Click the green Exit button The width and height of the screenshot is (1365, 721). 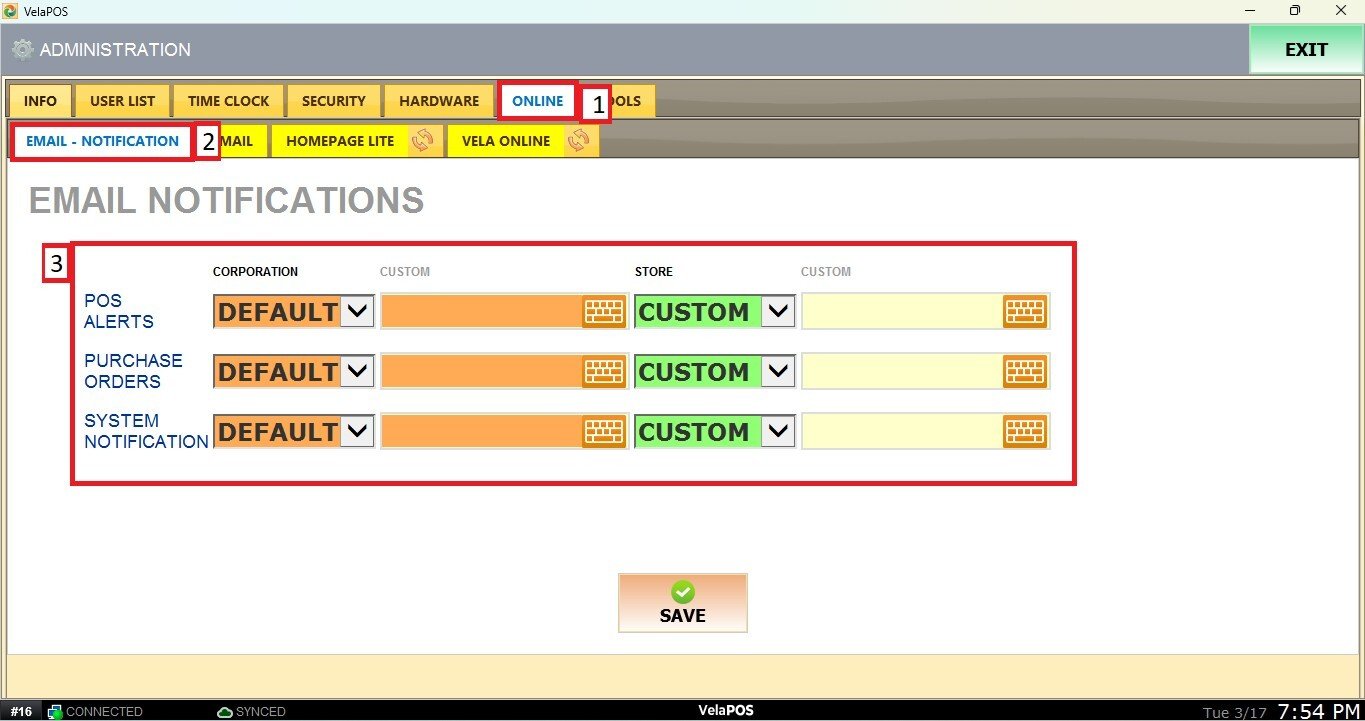click(x=1305, y=50)
